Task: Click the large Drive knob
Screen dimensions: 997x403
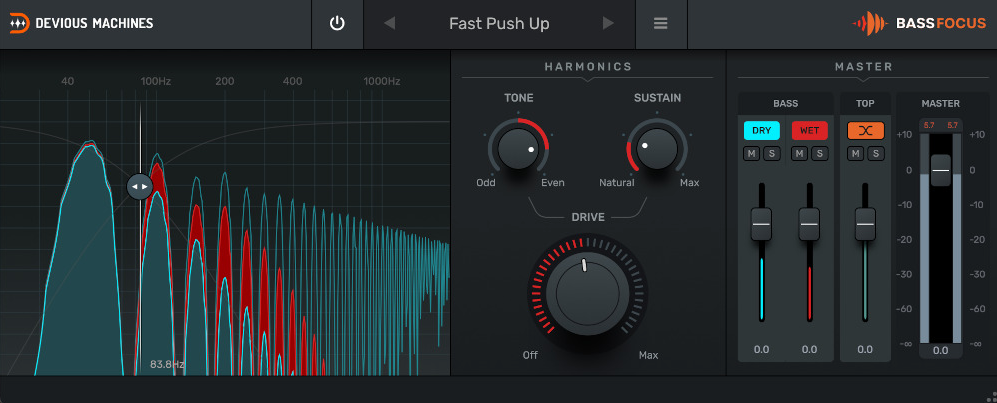Action: click(x=588, y=293)
